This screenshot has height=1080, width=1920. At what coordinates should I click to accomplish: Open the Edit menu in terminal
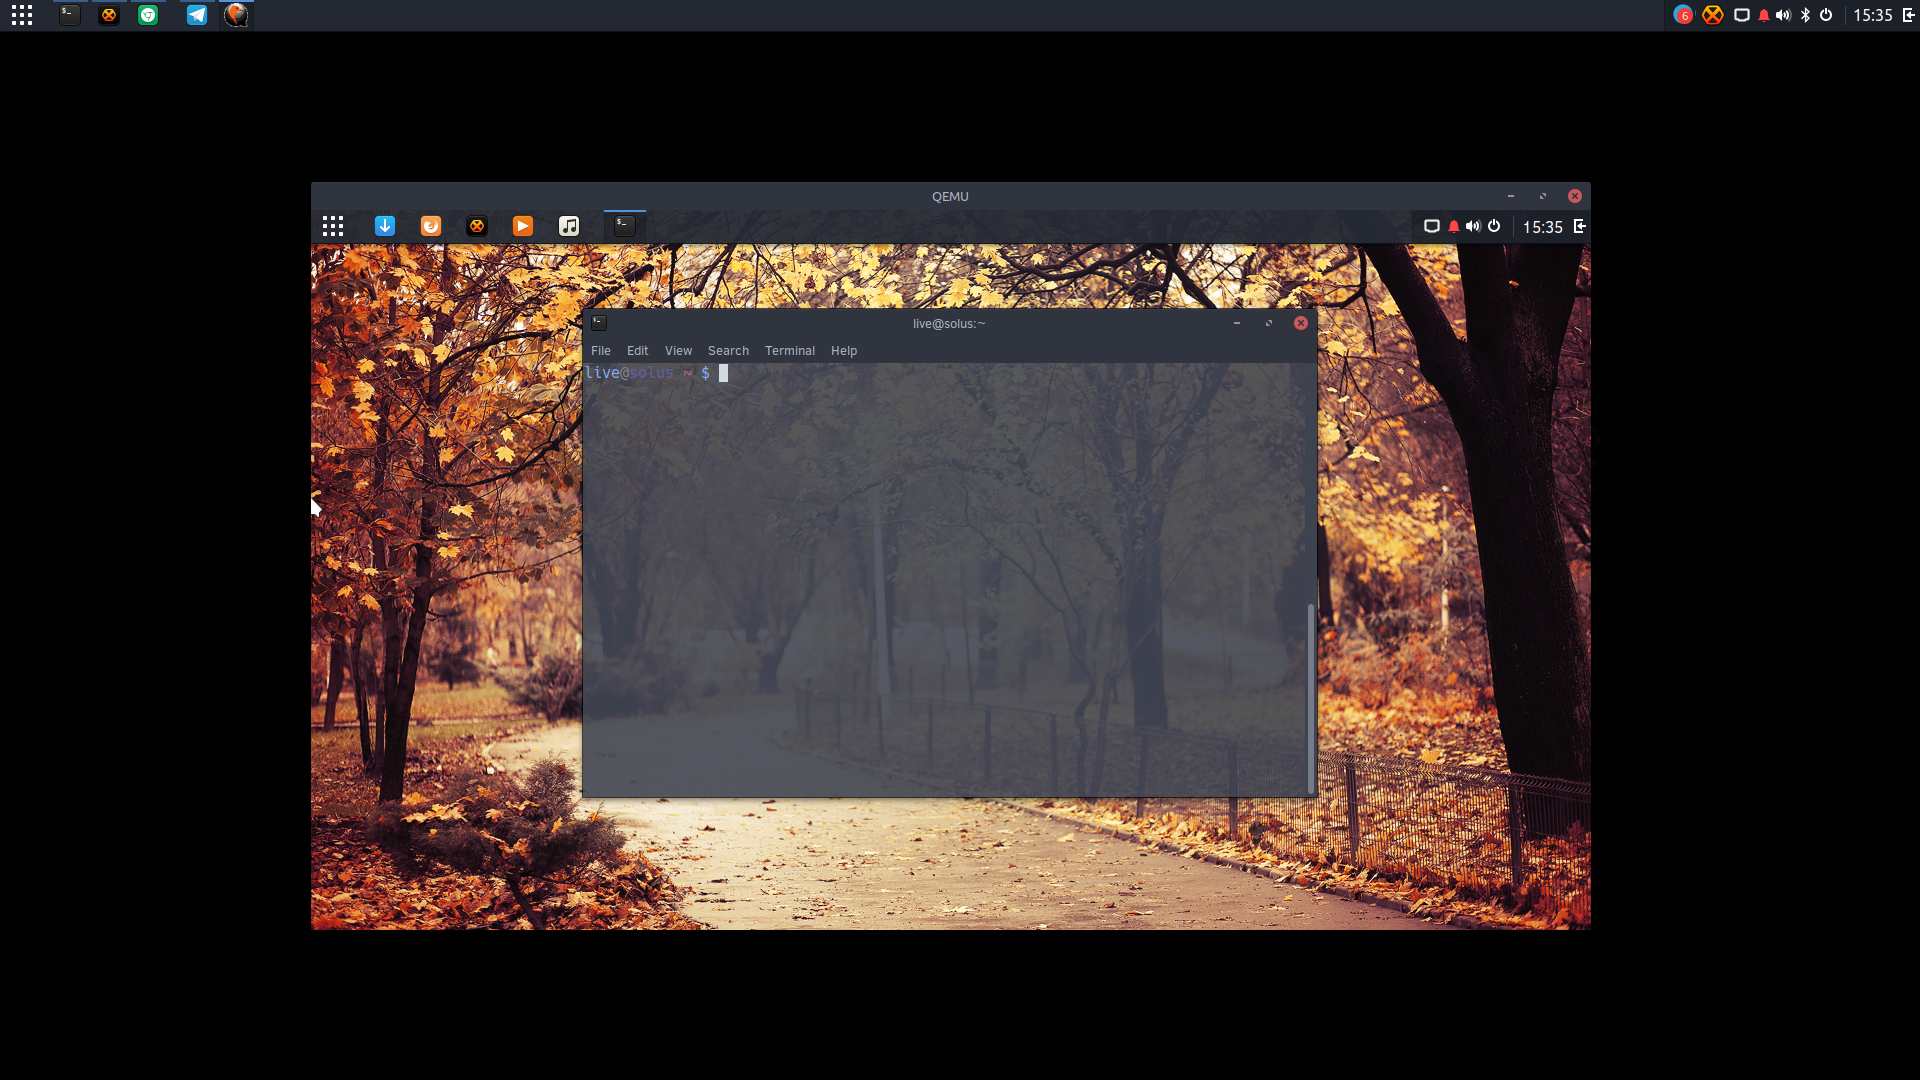tap(638, 351)
